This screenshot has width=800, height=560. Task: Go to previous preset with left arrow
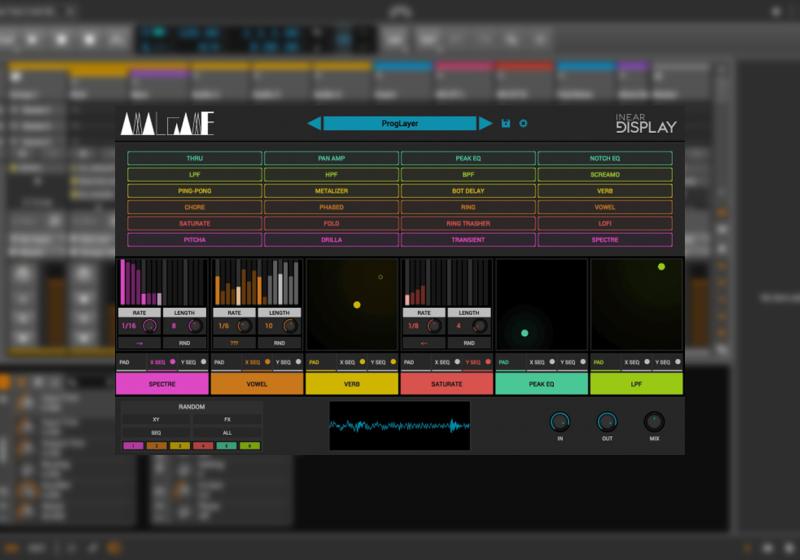(315, 124)
